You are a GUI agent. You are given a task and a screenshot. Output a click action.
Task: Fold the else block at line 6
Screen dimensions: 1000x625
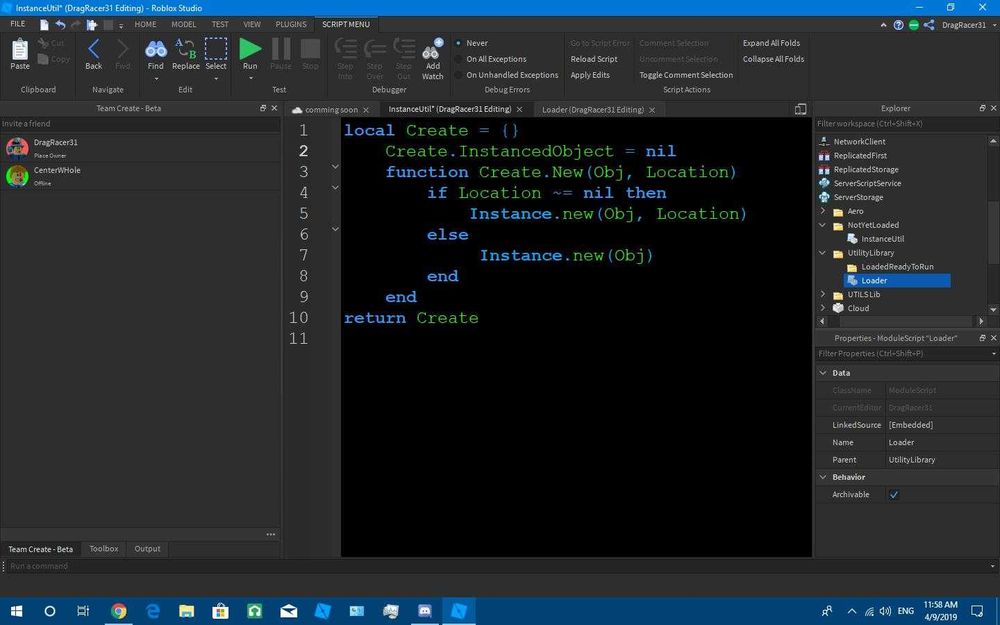335,229
